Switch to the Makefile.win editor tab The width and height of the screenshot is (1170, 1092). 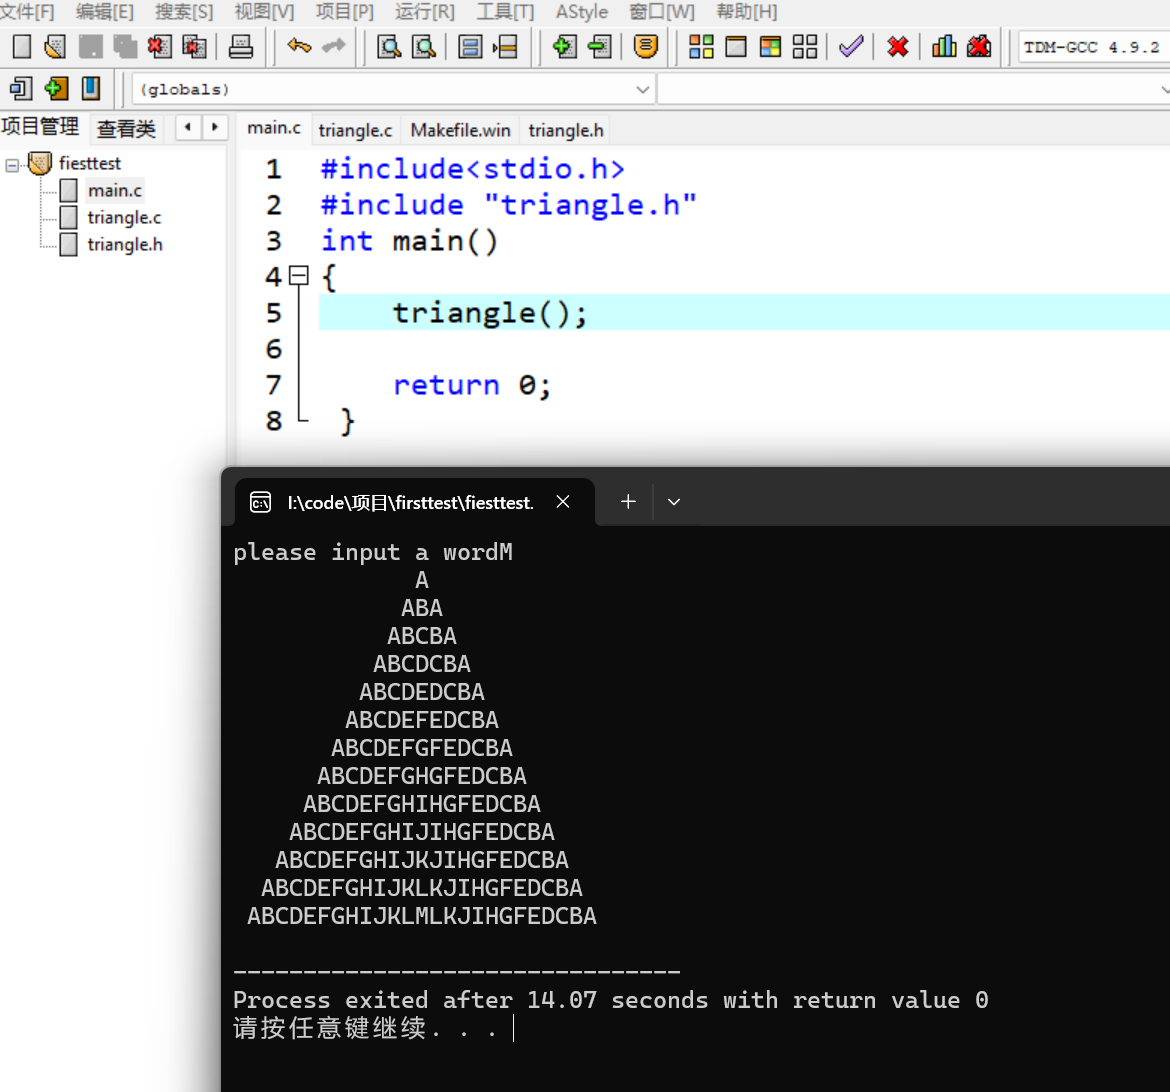click(460, 130)
